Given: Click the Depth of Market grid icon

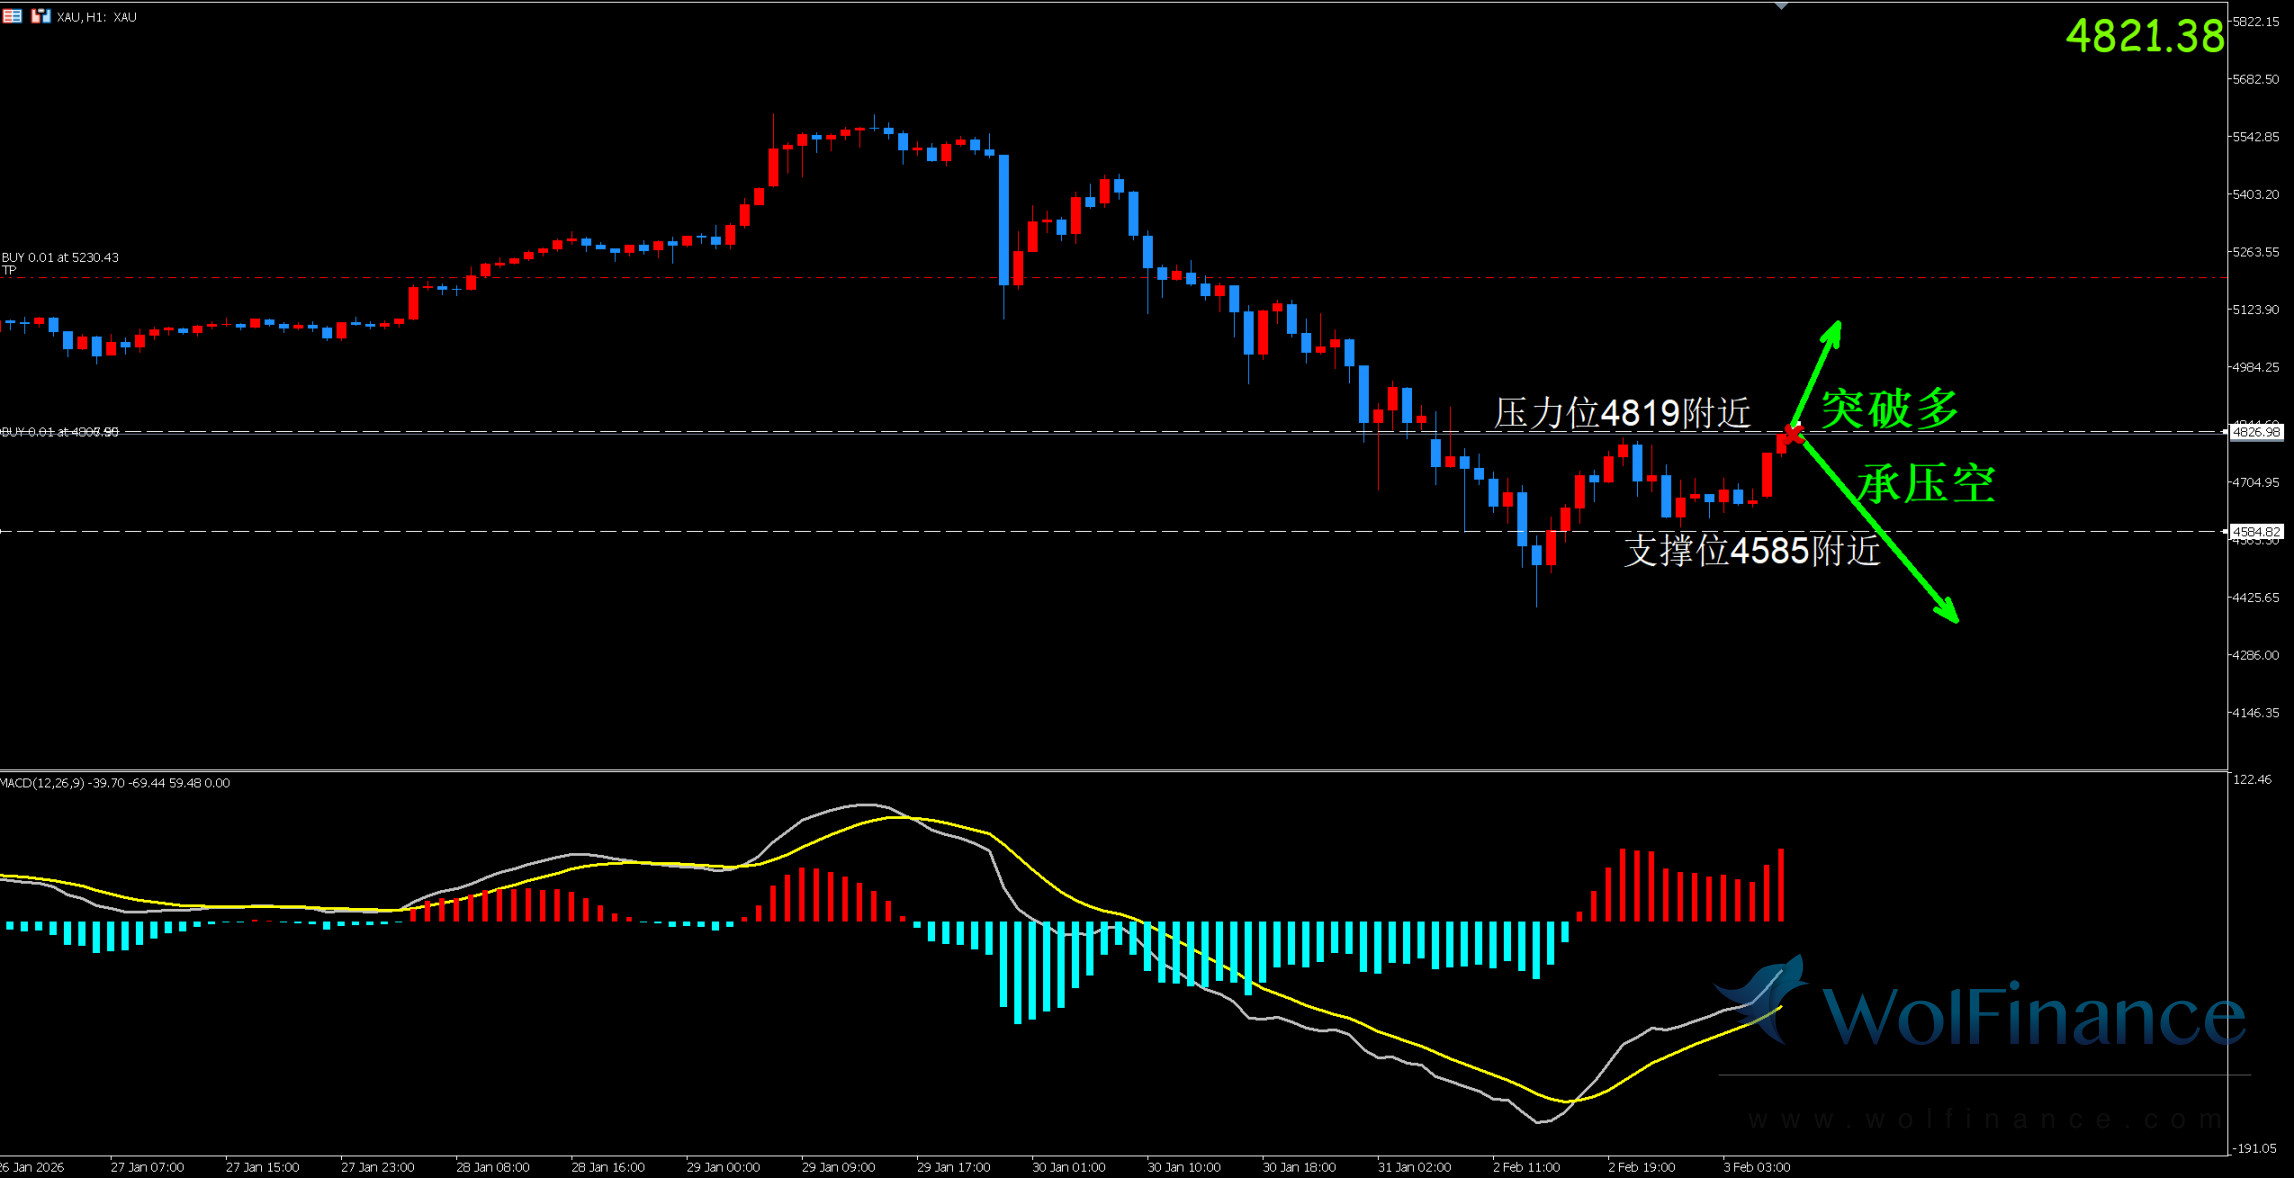Looking at the screenshot, I should pyautogui.click(x=12, y=16).
